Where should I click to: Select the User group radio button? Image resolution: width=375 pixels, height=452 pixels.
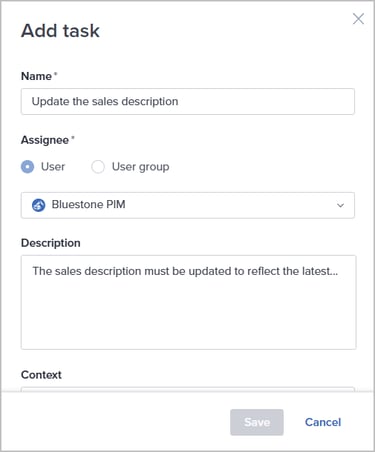point(98,167)
